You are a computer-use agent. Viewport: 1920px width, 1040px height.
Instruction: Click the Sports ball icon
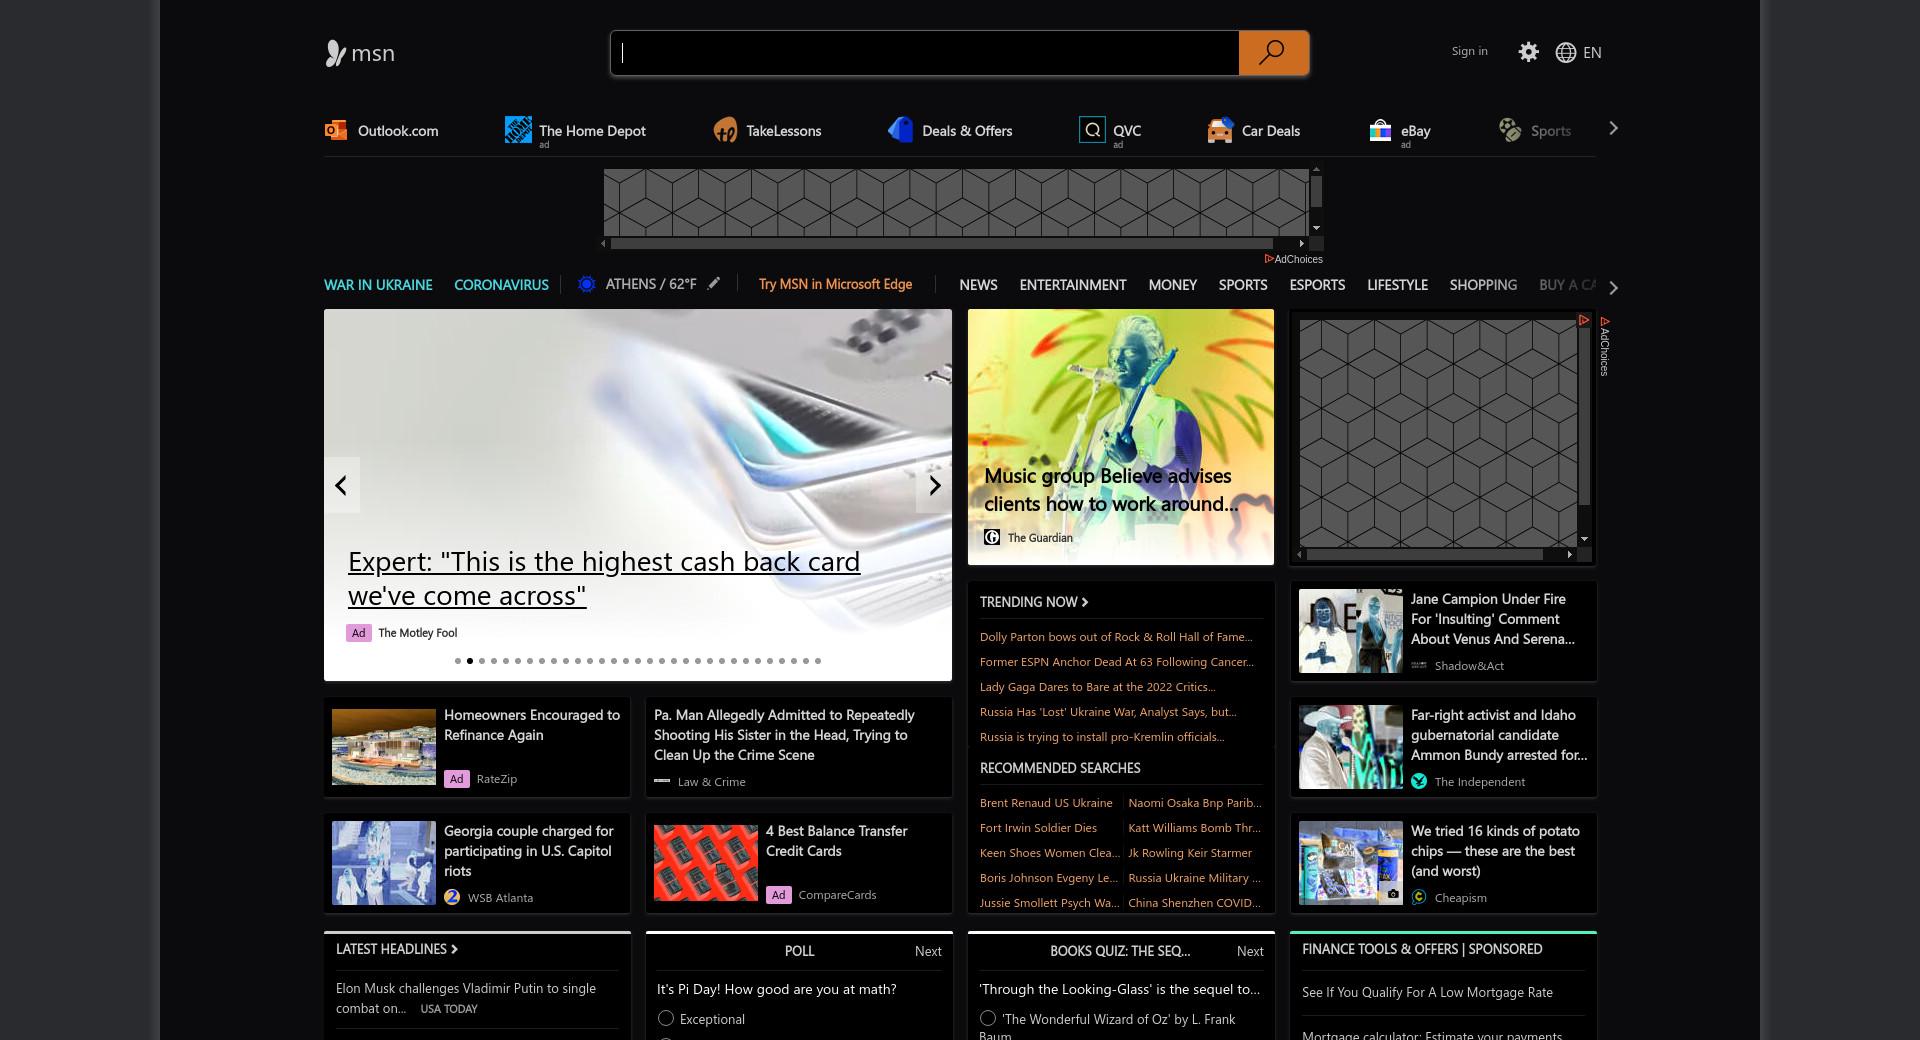click(1510, 130)
